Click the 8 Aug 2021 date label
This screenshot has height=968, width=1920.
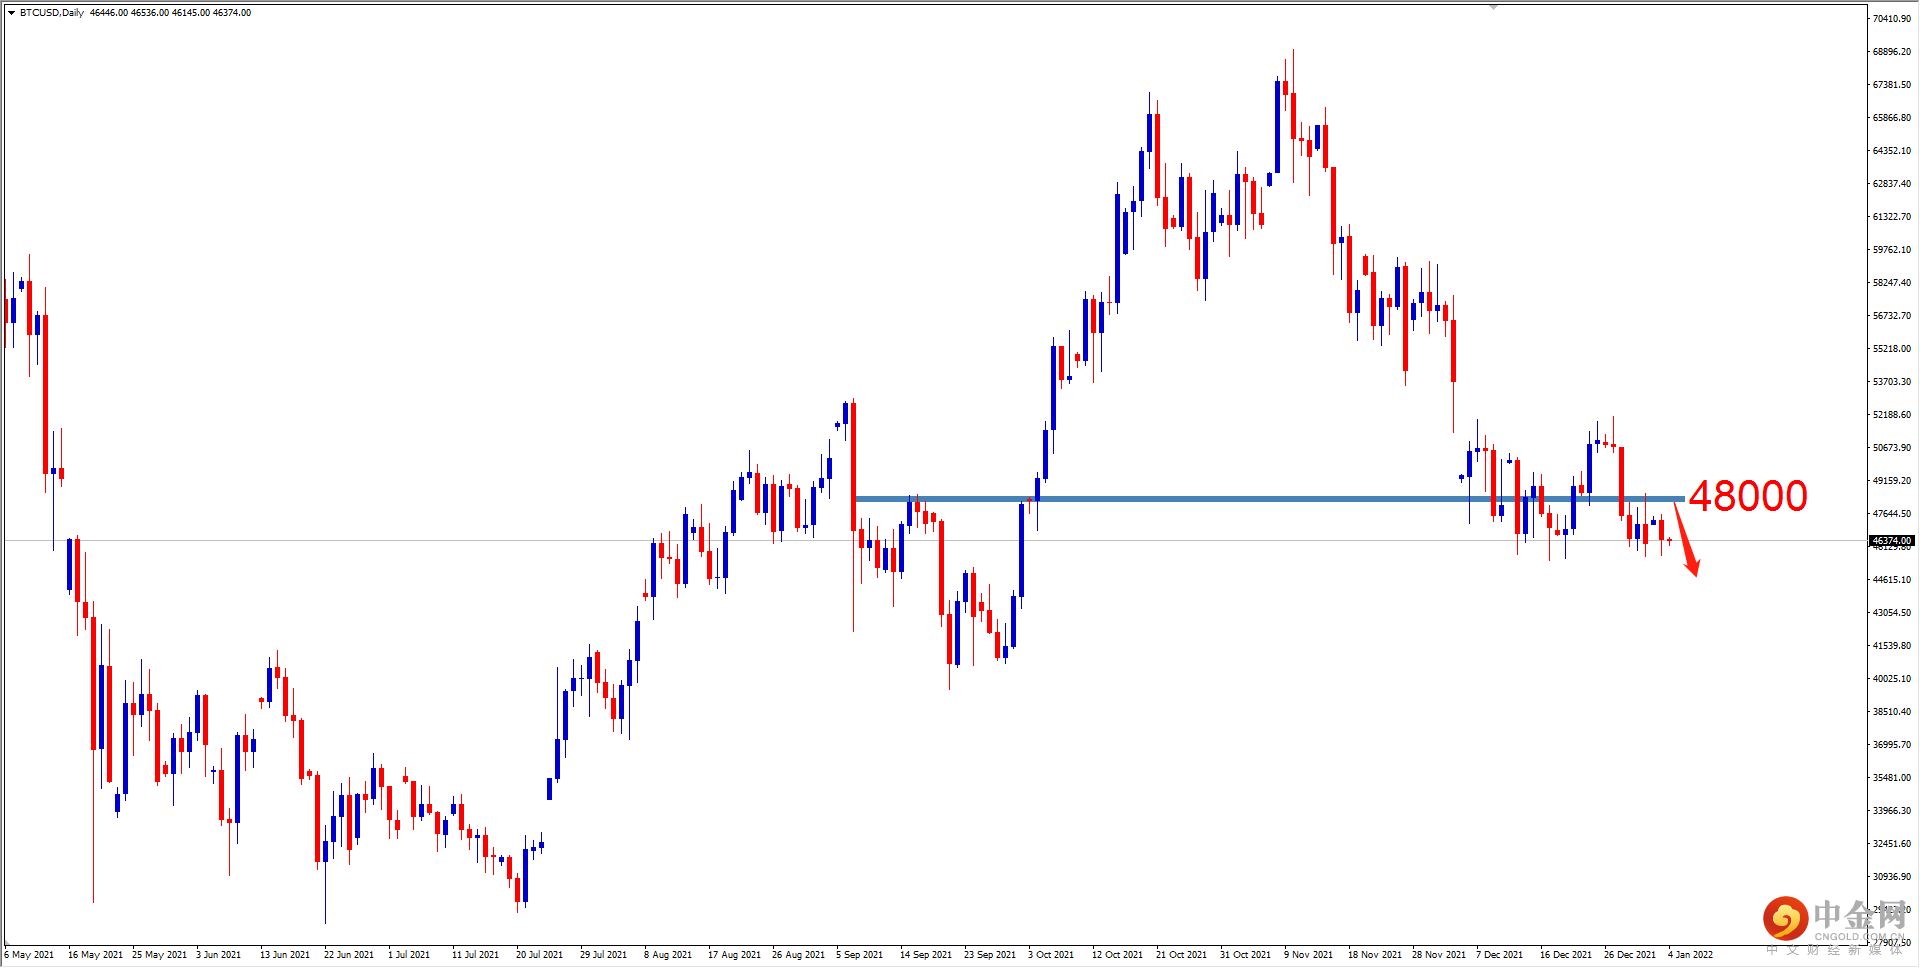click(668, 955)
